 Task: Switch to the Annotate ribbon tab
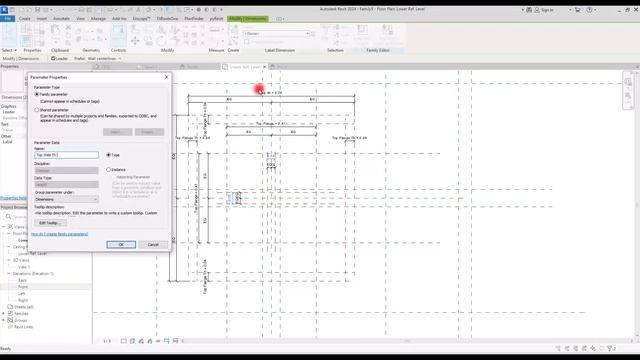pos(61,19)
